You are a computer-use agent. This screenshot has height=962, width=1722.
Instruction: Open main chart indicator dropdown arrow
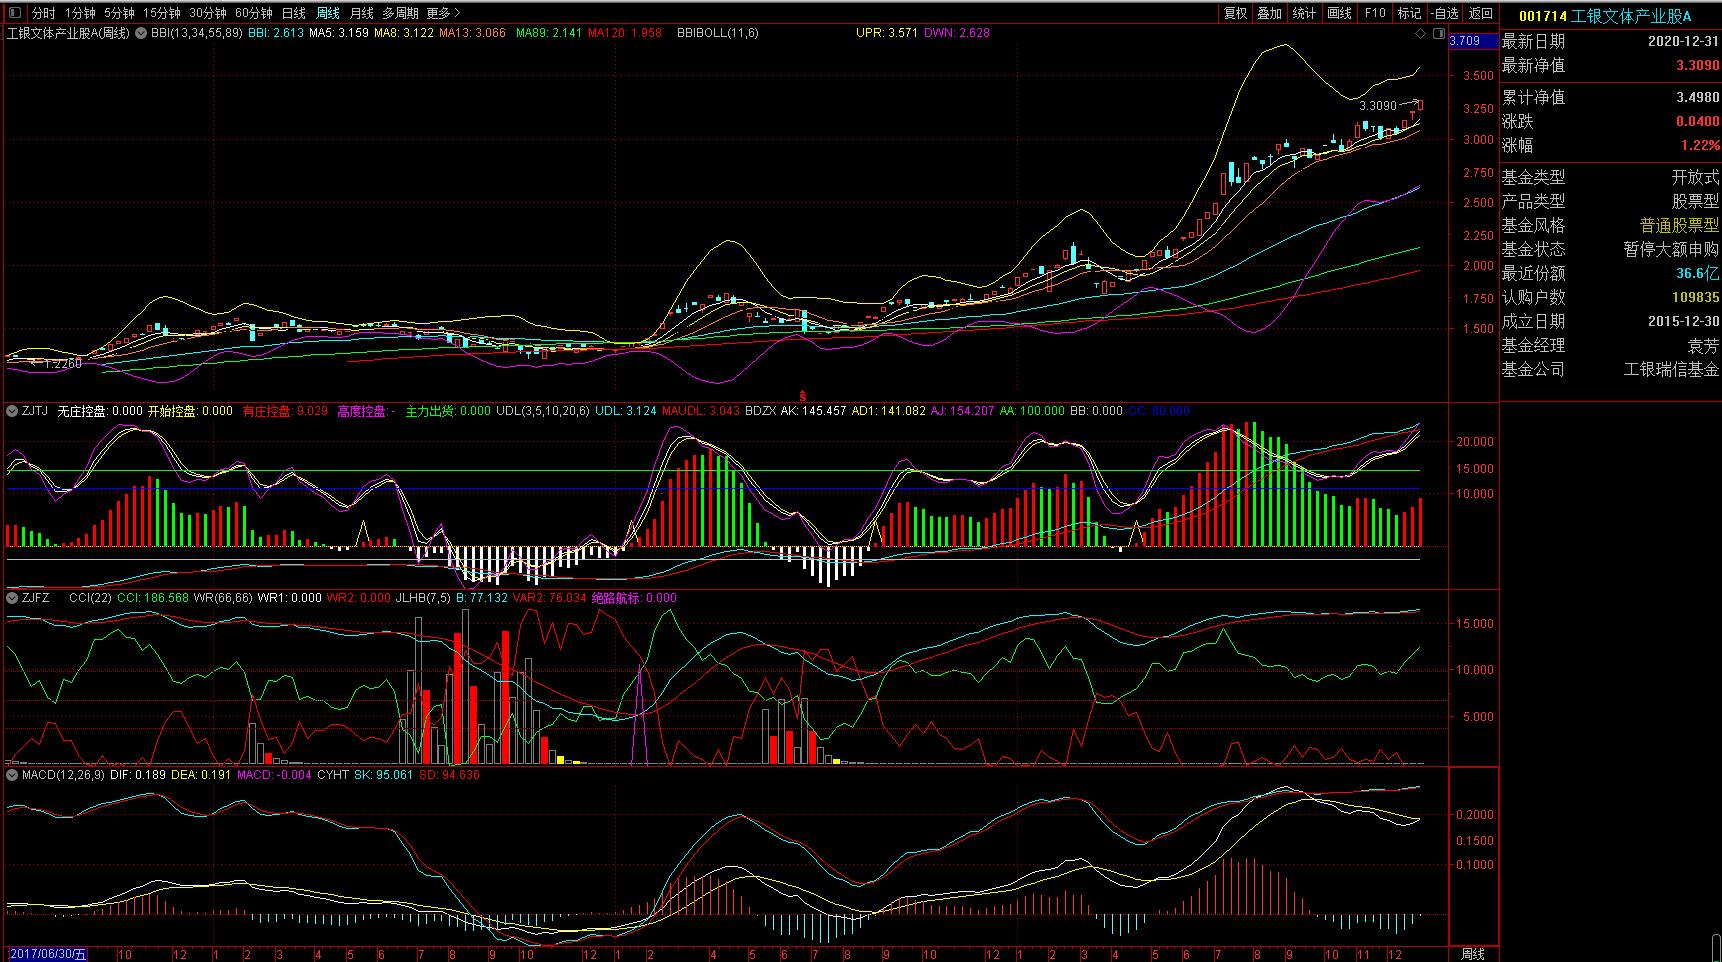tap(141, 33)
